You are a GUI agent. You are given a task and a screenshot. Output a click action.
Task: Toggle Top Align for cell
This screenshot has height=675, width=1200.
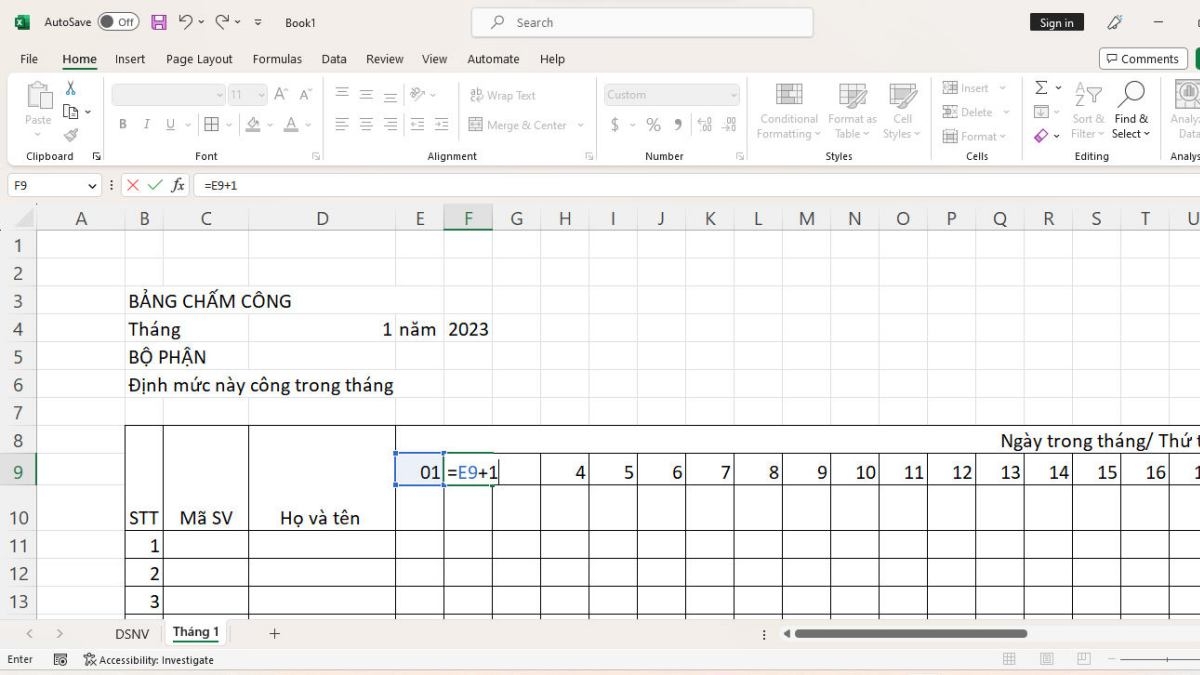click(342, 95)
